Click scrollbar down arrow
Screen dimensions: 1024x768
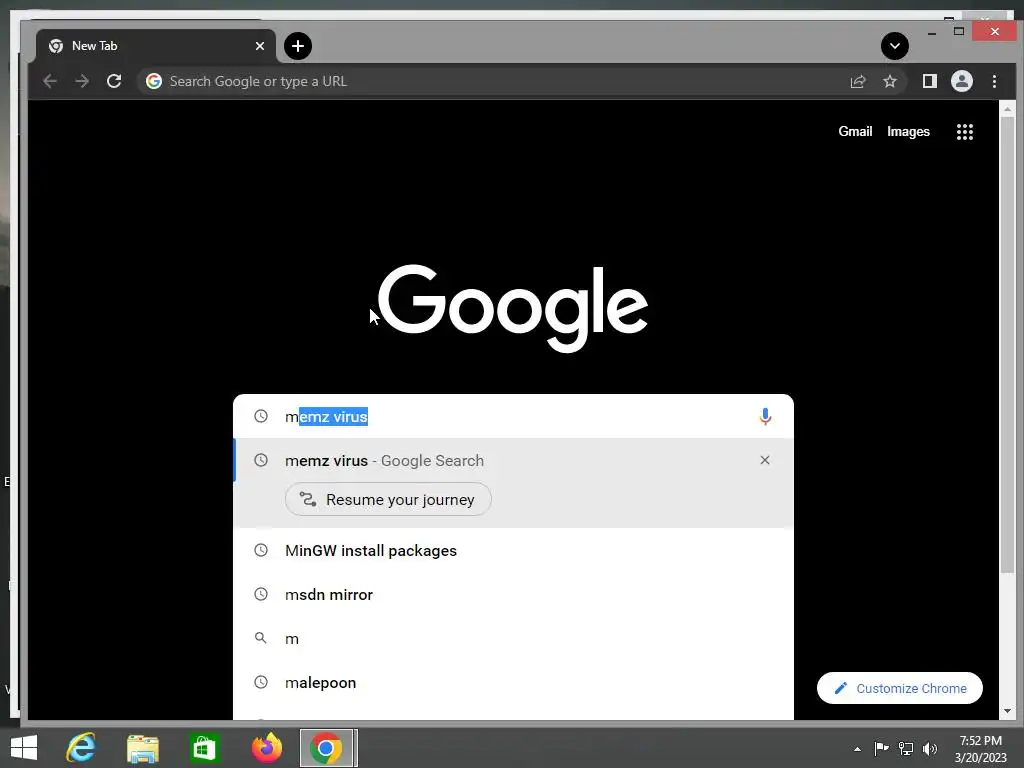(1006, 711)
